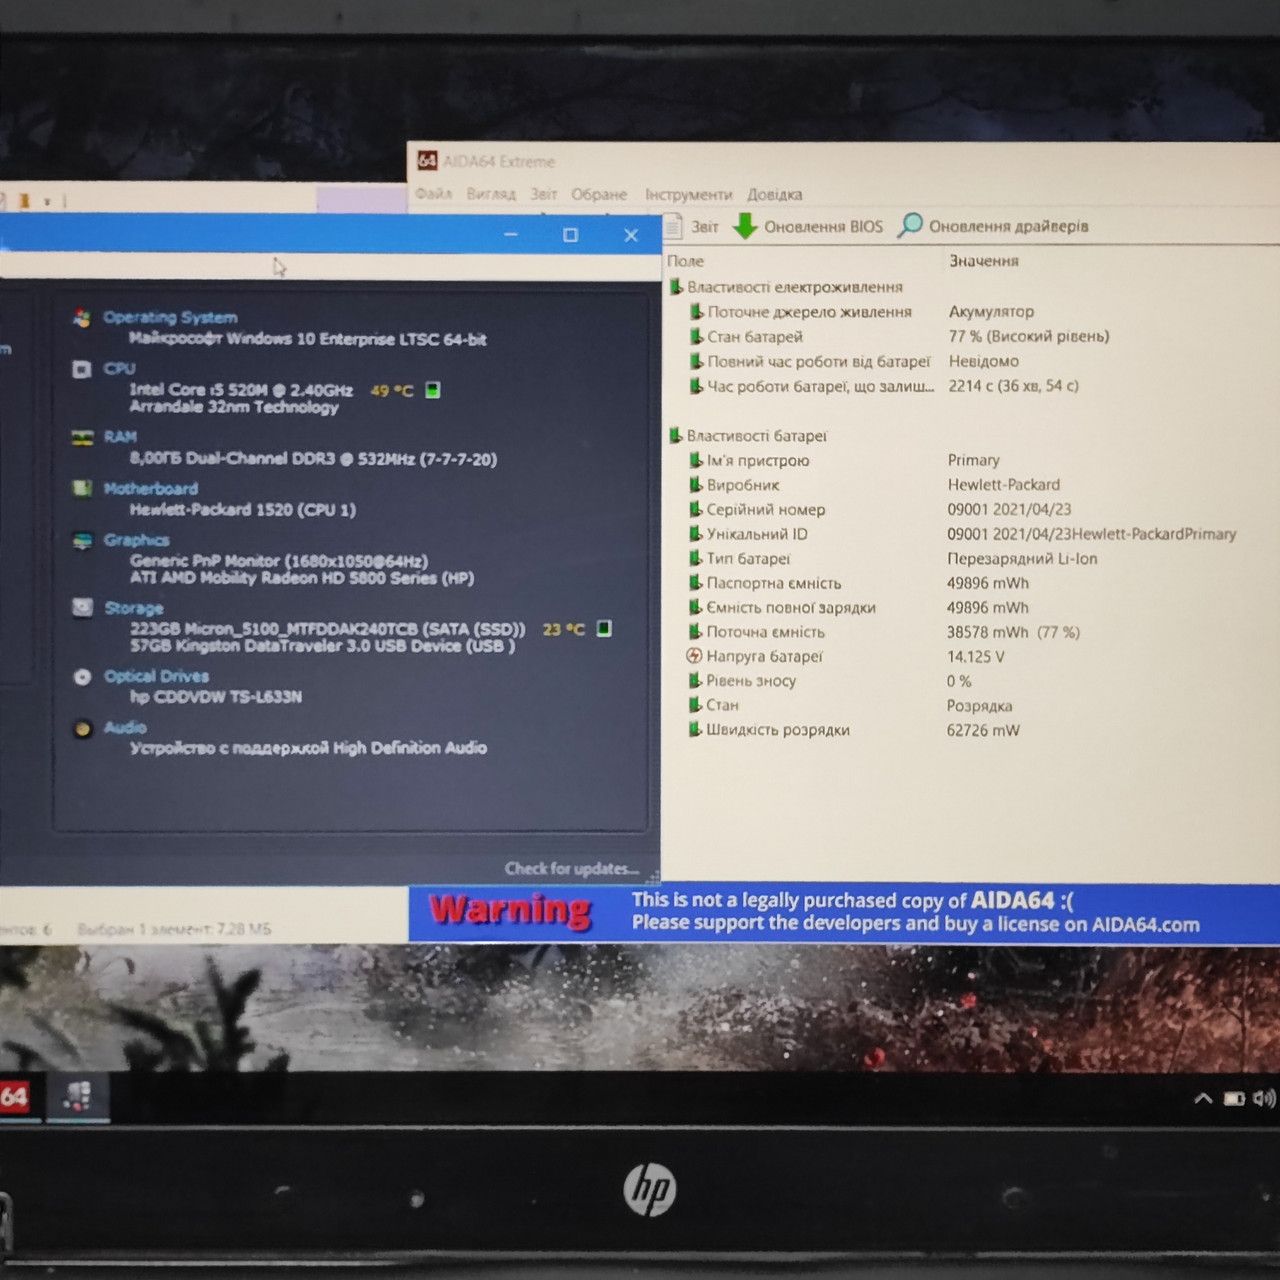Select the Ємність повної зарядки field label
The width and height of the screenshot is (1280, 1280).
tap(791, 607)
